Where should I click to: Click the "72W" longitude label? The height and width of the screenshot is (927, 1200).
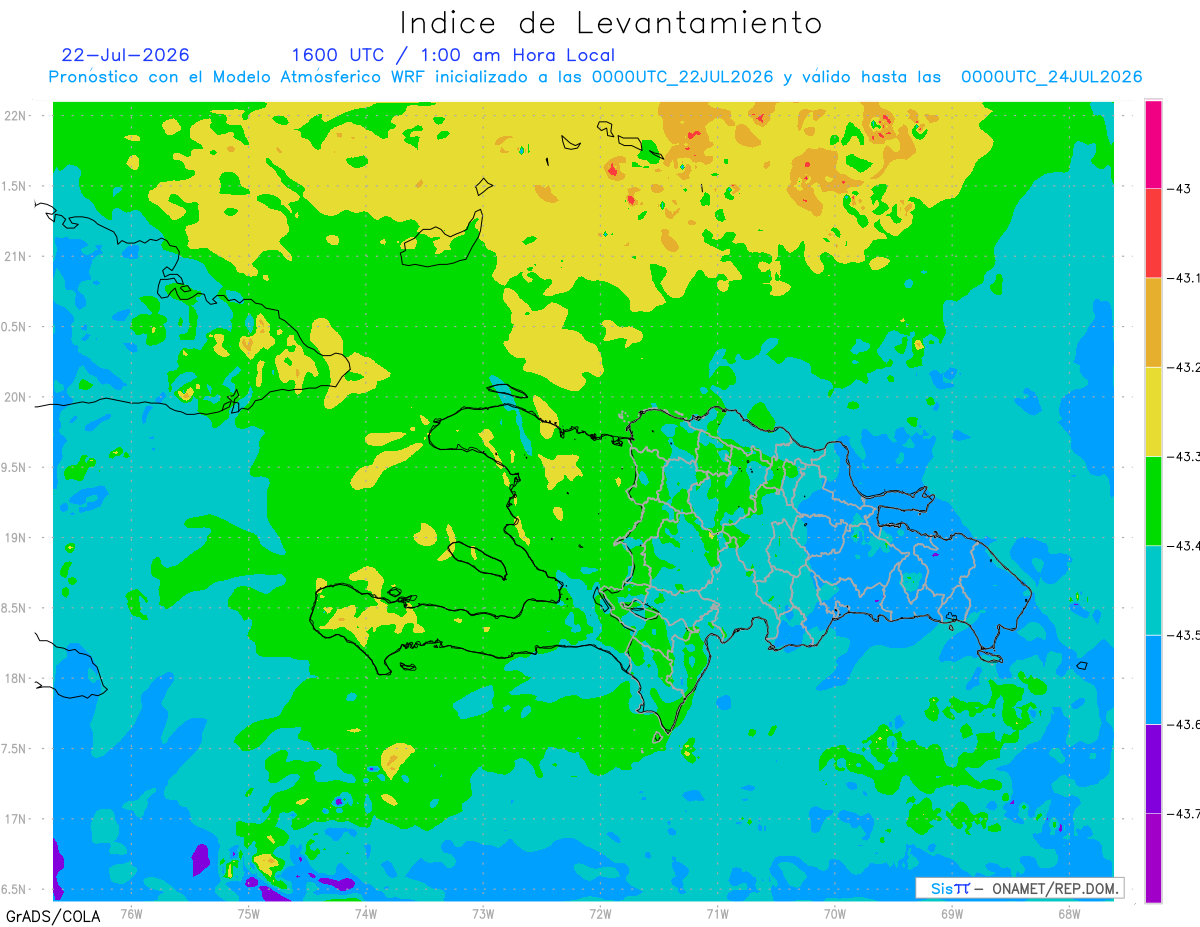(x=600, y=914)
